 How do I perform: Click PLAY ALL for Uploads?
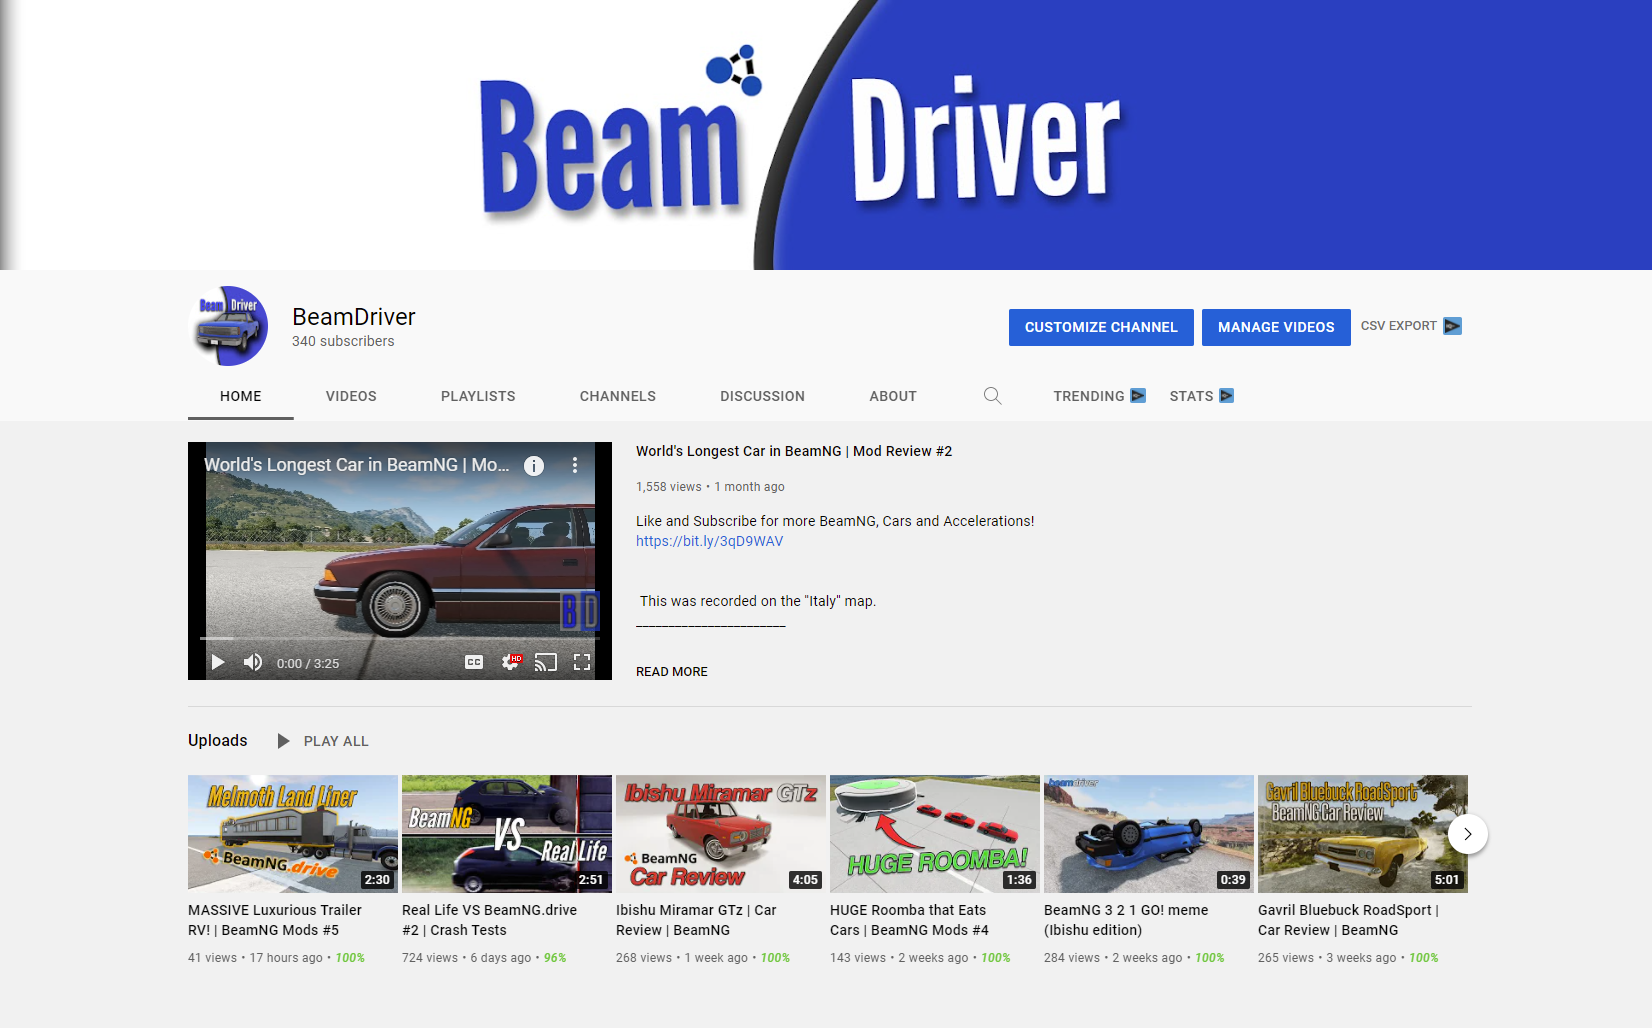coord(336,741)
